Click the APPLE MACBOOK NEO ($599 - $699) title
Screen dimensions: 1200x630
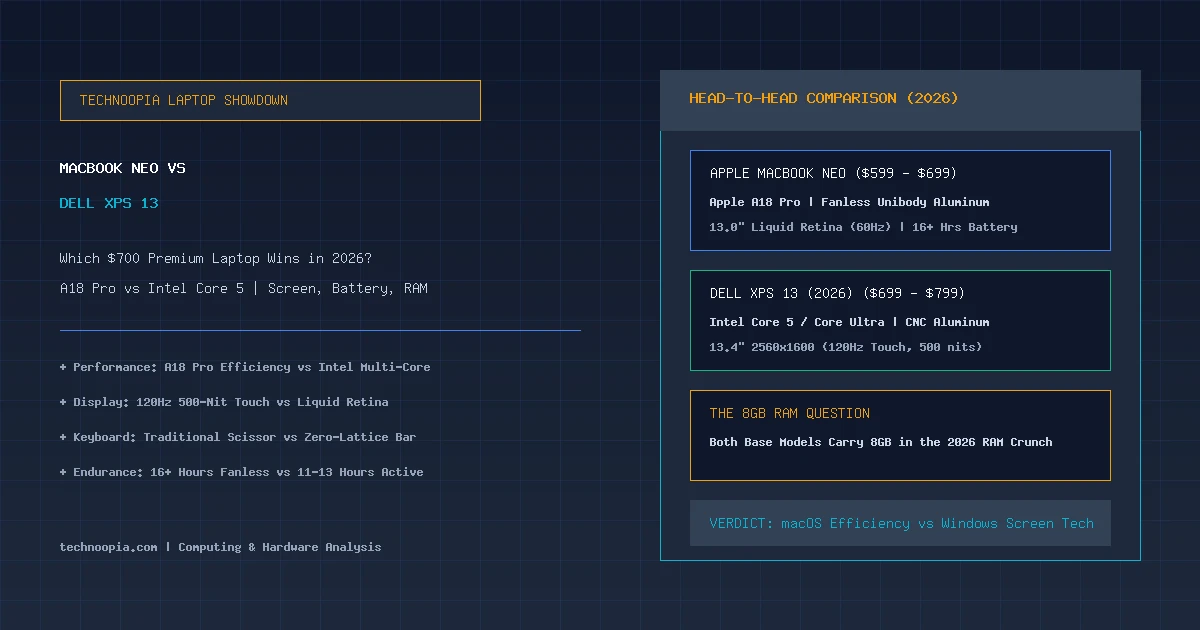833,173
